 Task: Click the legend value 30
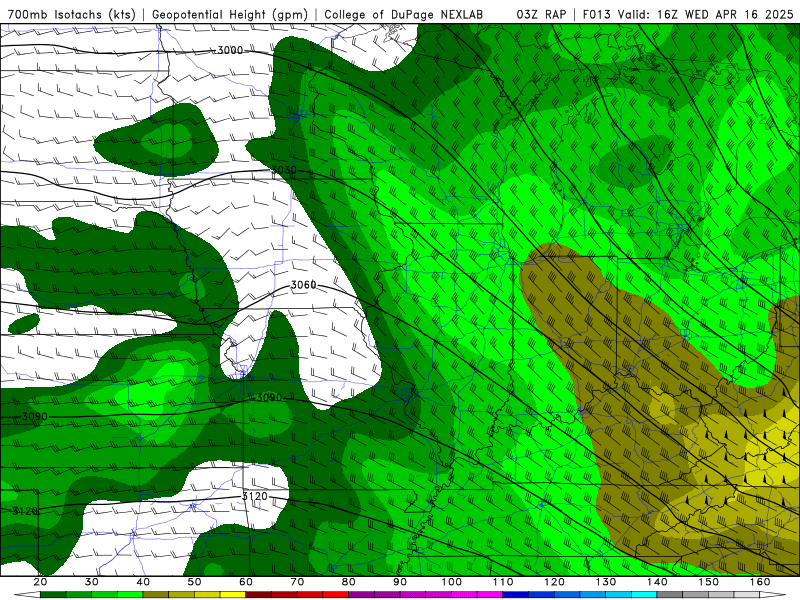pyautogui.click(x=92, y=582)
